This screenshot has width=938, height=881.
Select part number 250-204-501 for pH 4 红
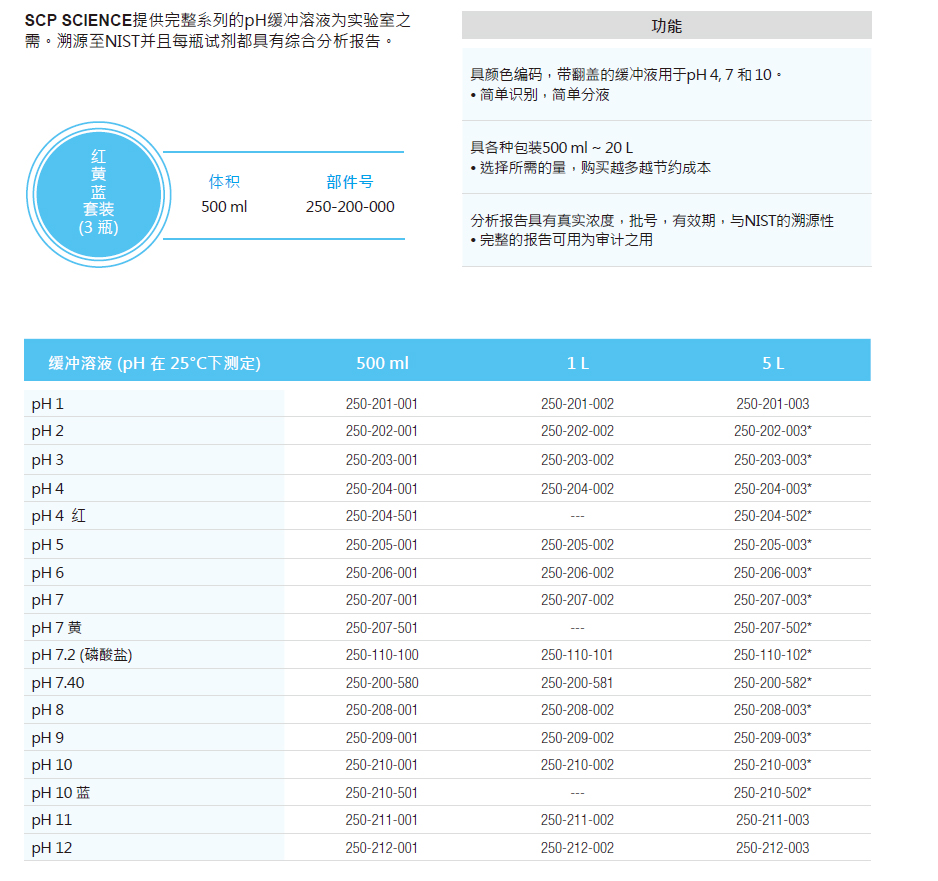tap(383, 515)
